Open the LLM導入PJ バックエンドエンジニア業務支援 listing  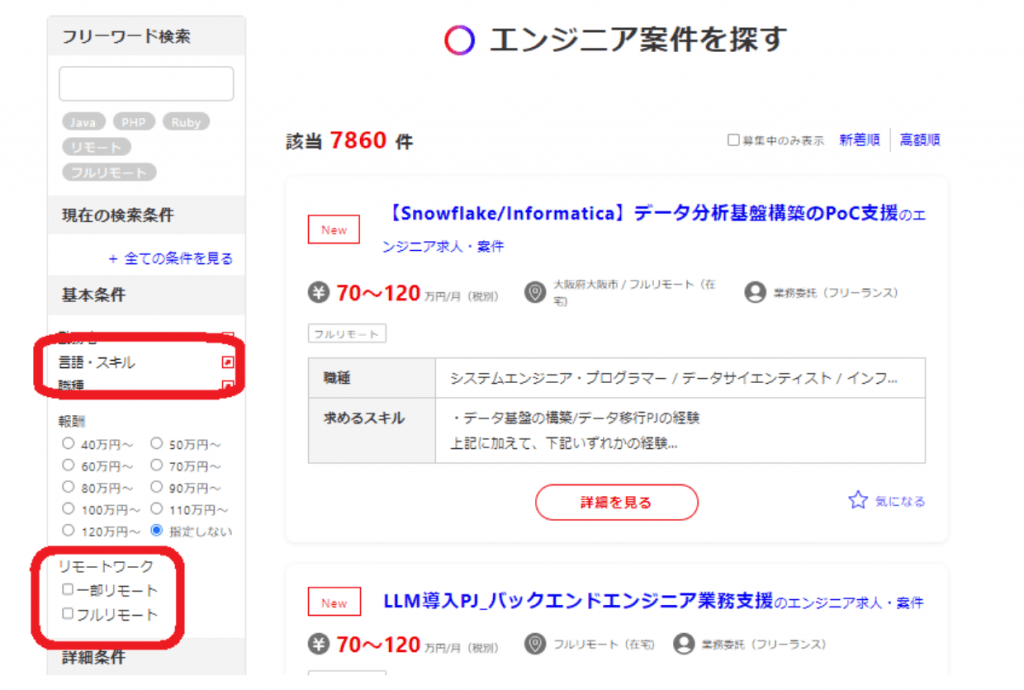click(x=578, y=602)
